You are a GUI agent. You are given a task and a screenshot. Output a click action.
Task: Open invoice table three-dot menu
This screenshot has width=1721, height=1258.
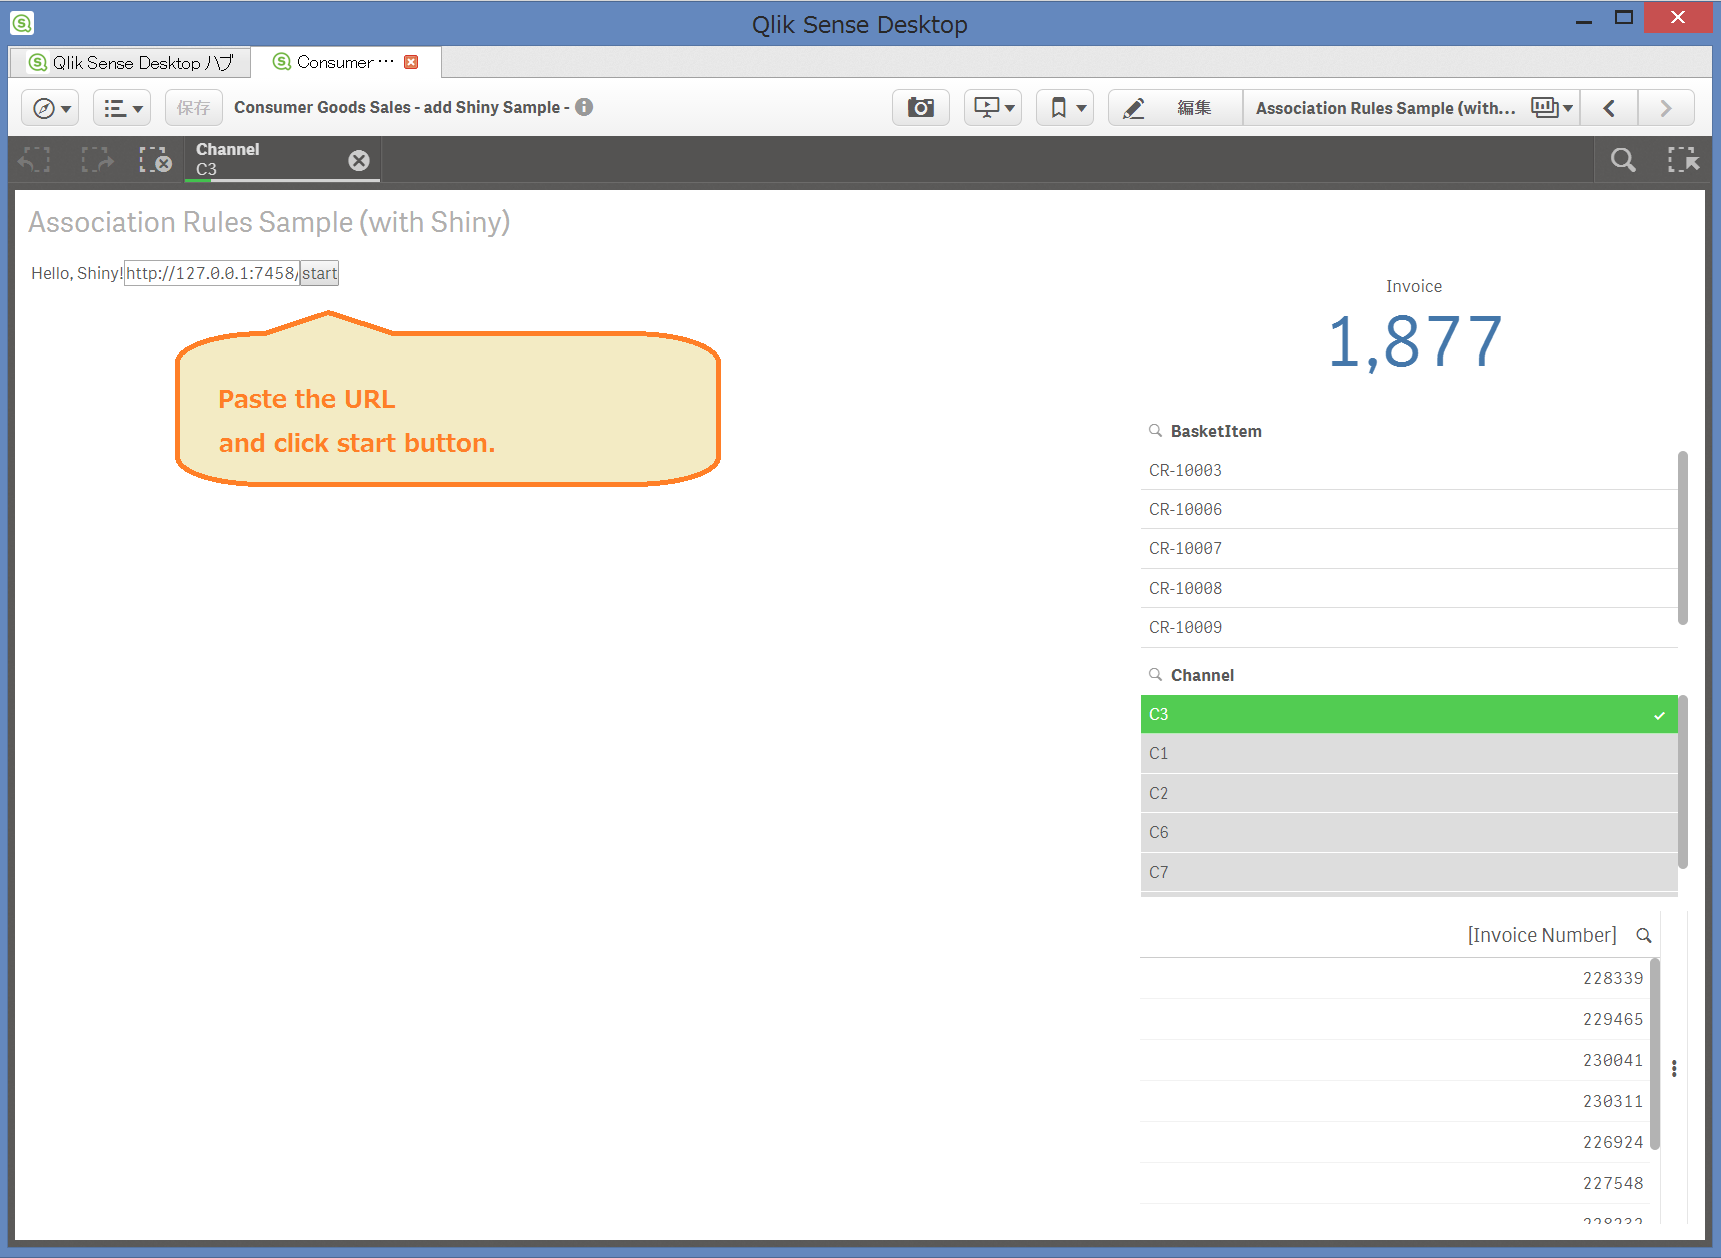(1674, 1068)
